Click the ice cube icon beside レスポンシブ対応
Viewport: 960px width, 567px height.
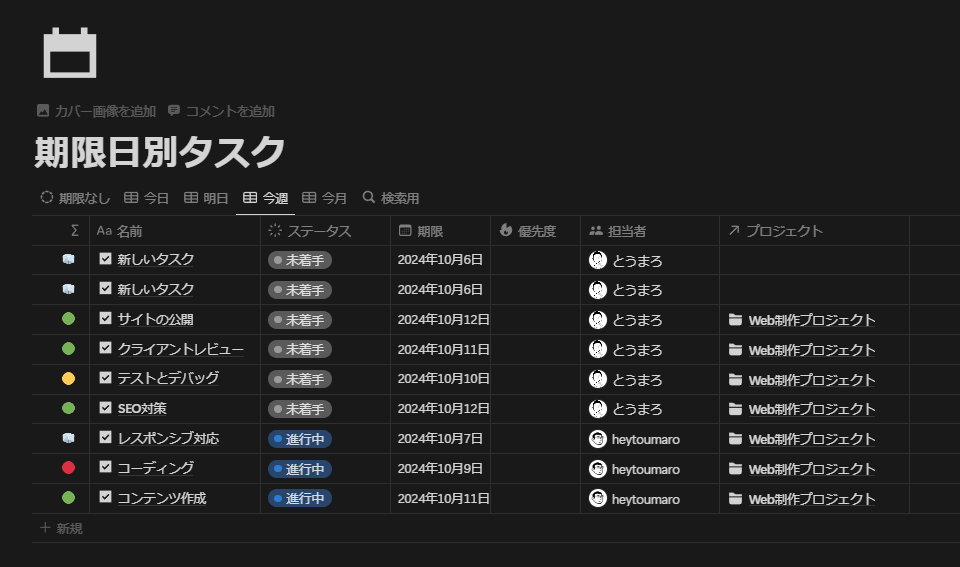pyautogui.click(x=68, y=438)
